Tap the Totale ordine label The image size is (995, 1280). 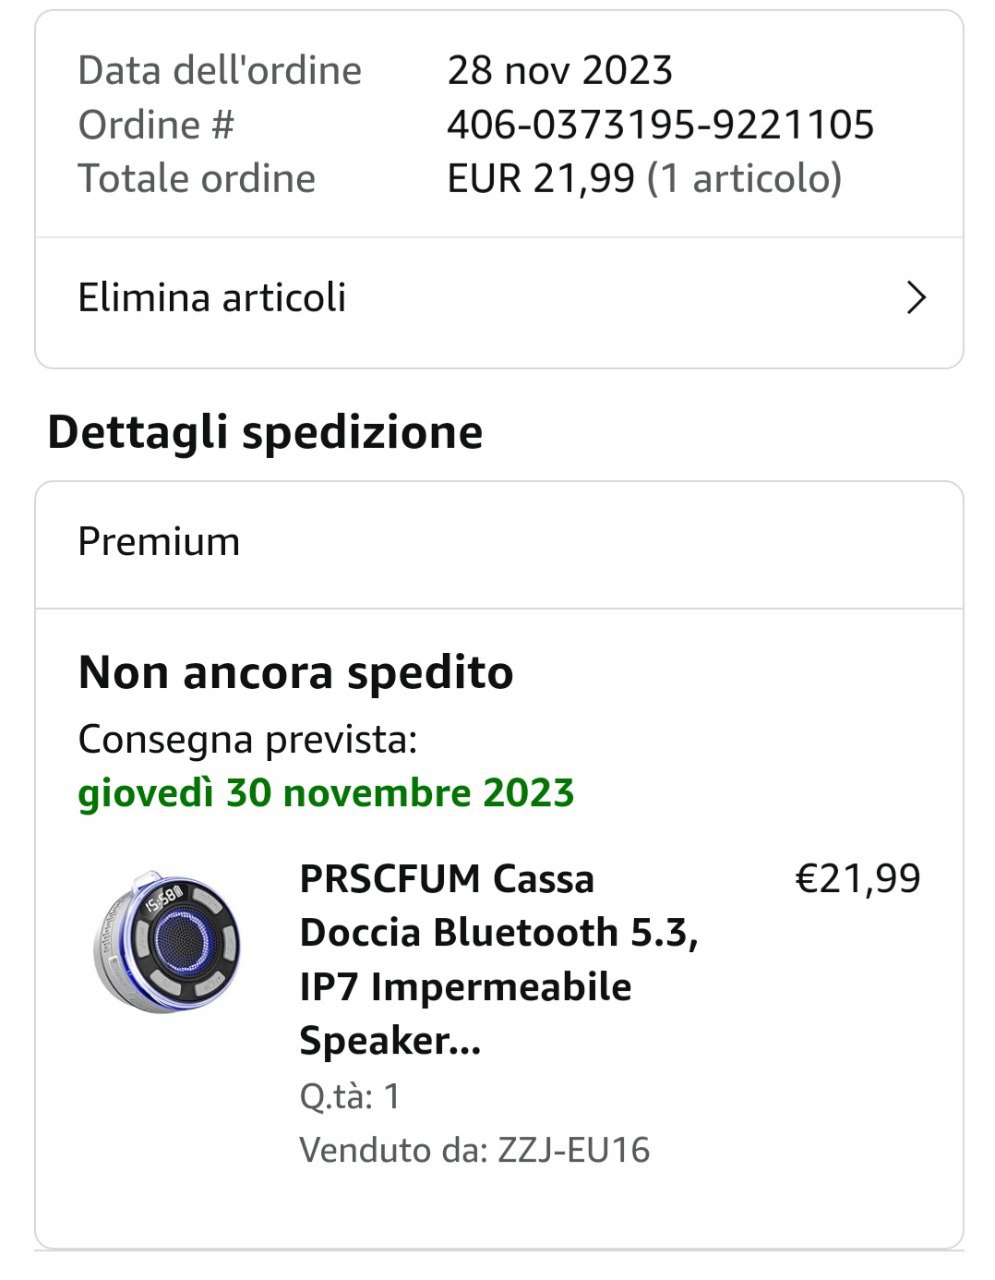tap(197, 179)
